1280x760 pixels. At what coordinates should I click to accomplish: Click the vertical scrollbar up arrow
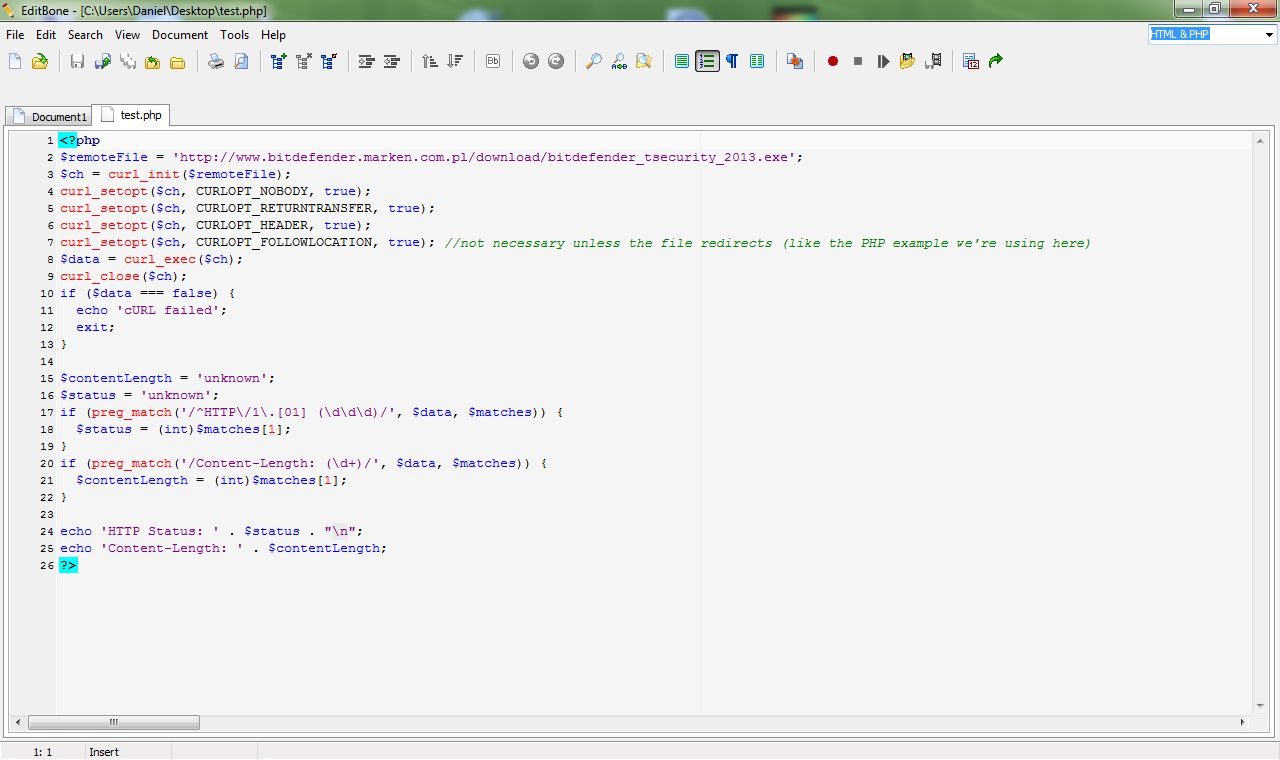pos(1259,140)
